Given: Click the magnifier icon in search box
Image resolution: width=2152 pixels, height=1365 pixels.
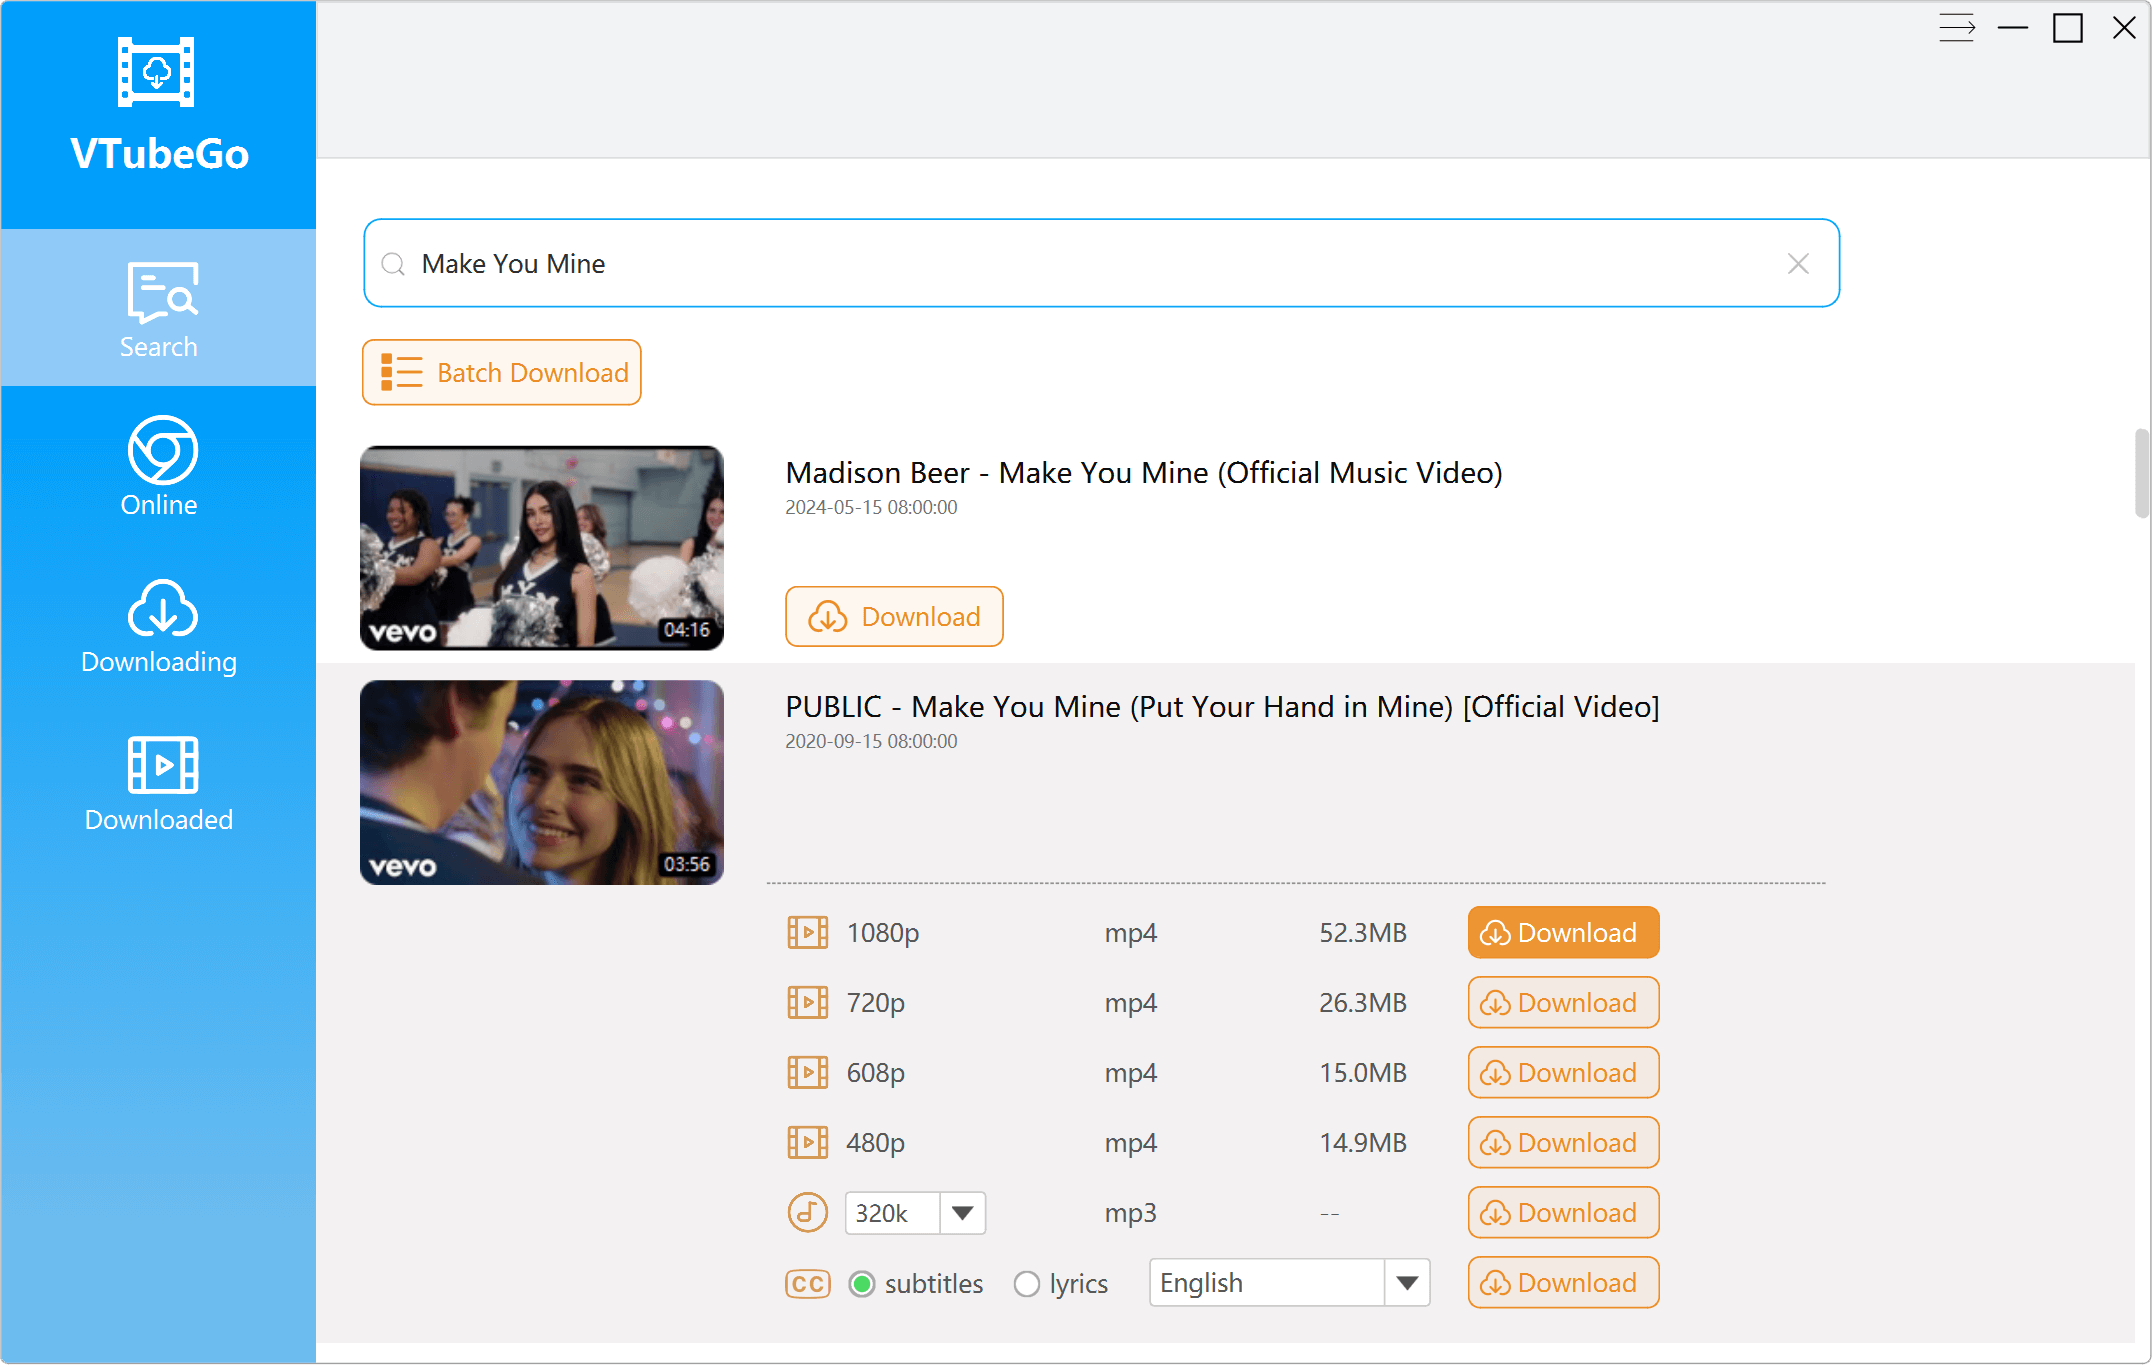Looking at the screenshot, I should [393, 264].
